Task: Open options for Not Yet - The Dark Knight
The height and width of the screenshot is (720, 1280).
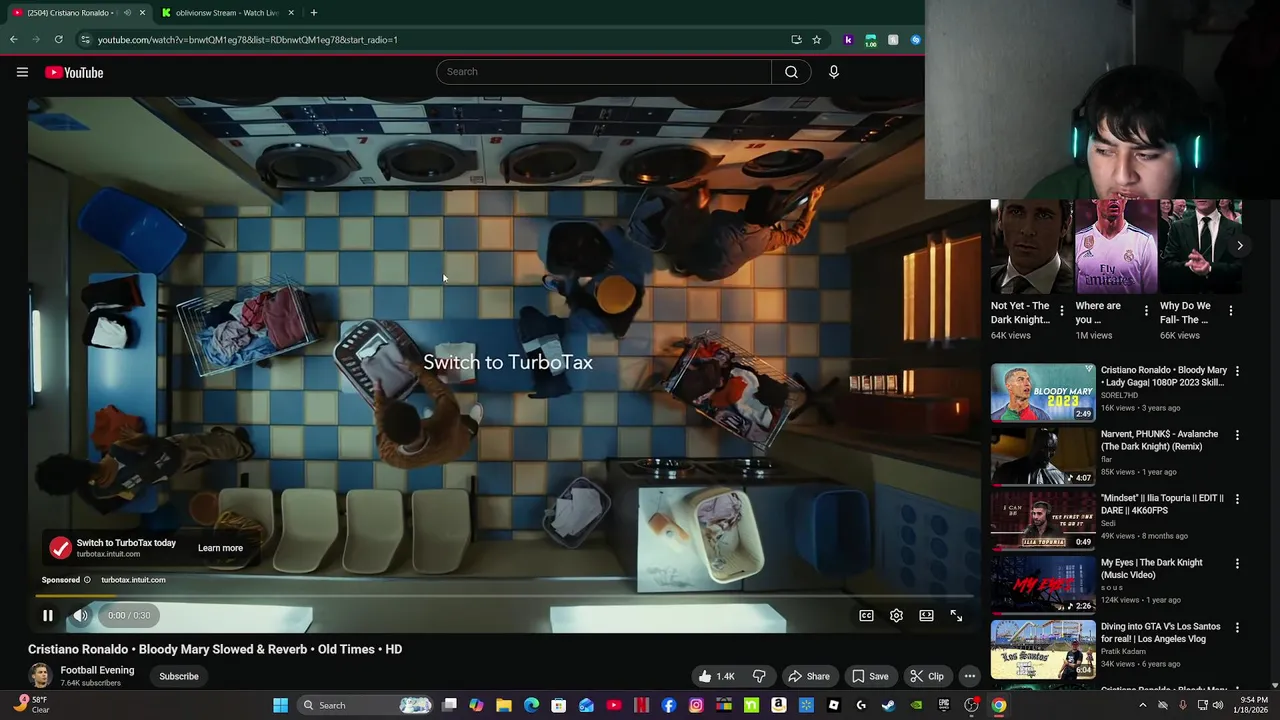Action: (1062, 311)
